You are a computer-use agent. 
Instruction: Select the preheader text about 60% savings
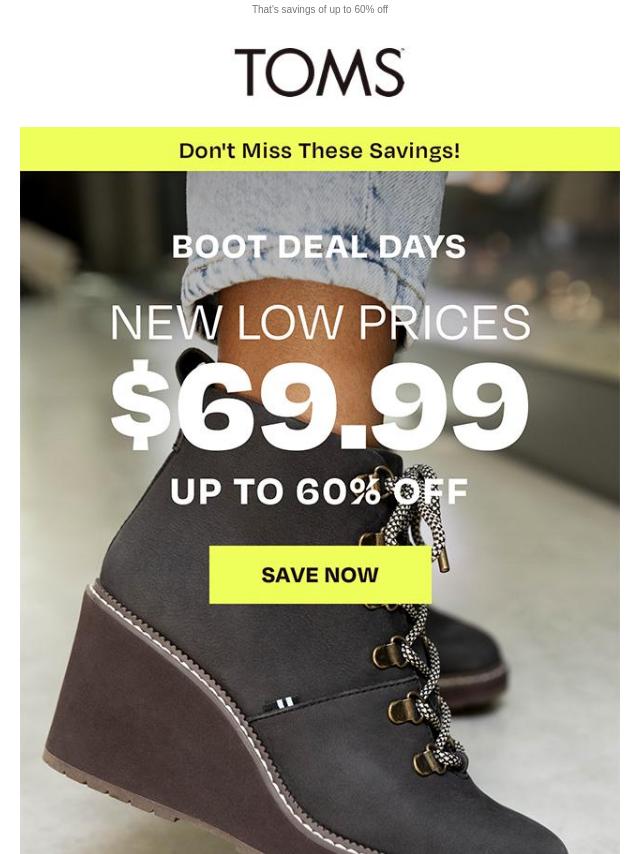(320, 9)
